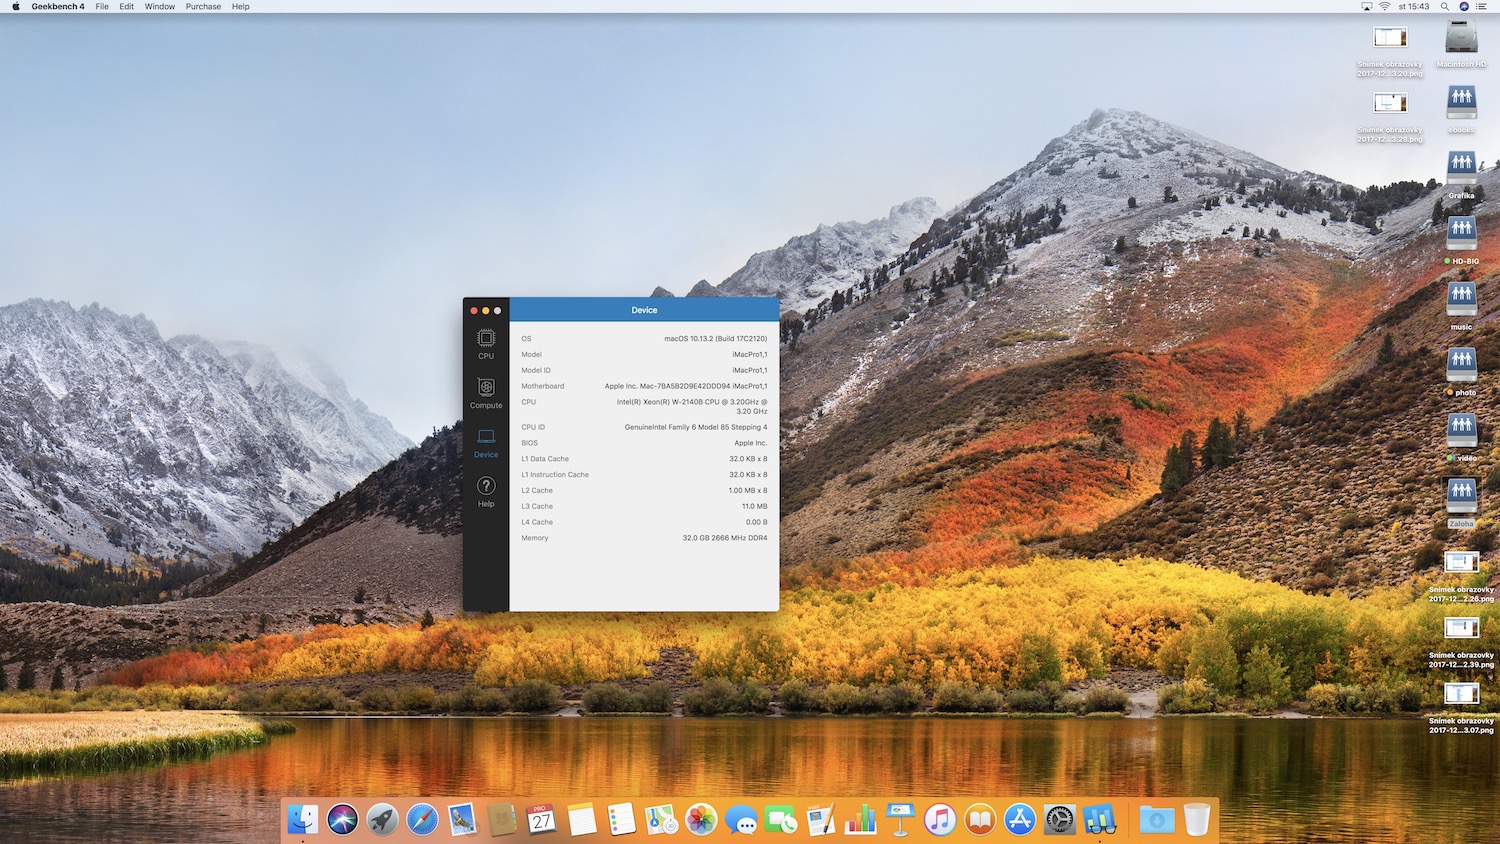Click the L2 Cache value "1.00 MB x 8"
Viewport: 1500px width, 844px height.
click(x=748, y=491)
